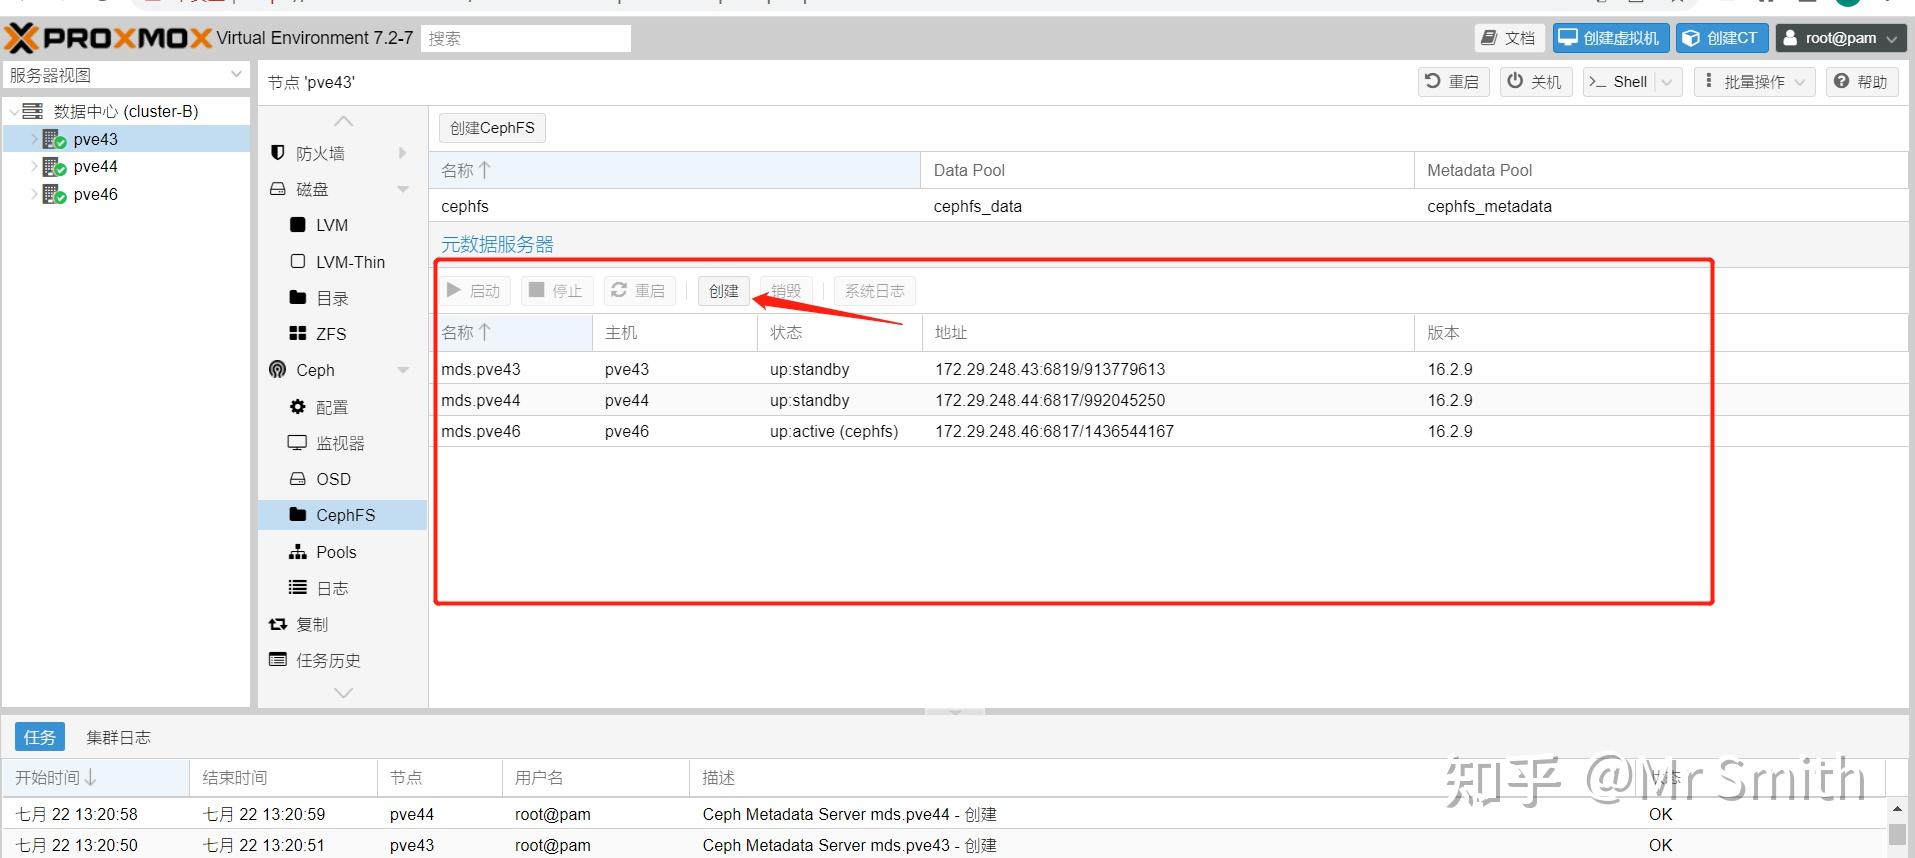Expand the pve44 node tree
Screen dimensions: 1915x858
point(34,167)
